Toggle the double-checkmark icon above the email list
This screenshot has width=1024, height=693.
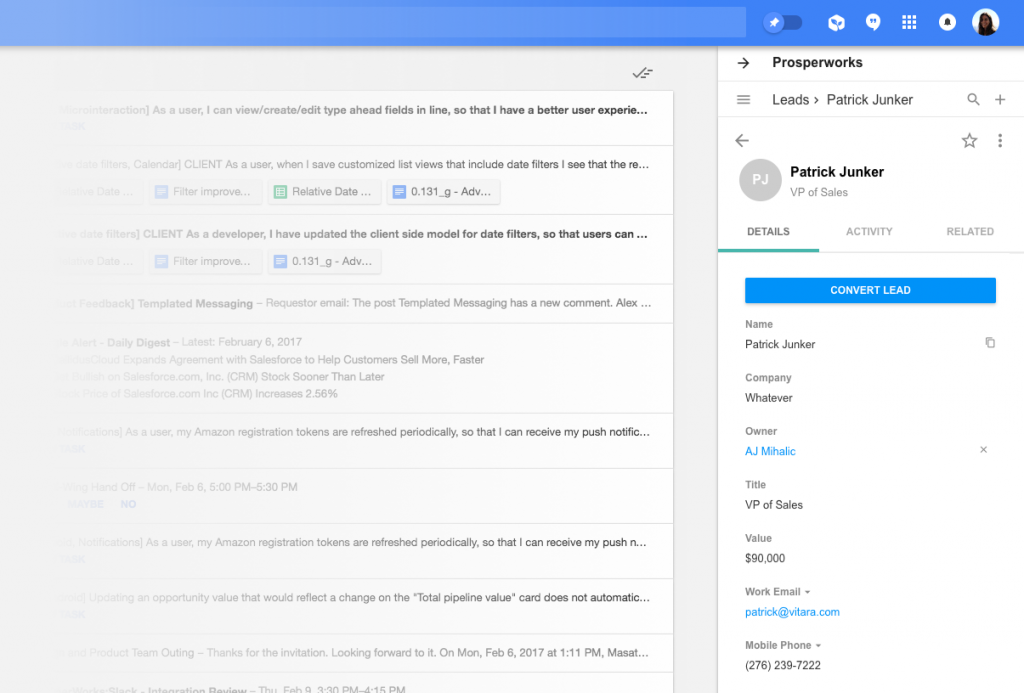click(x=642, y=72)
